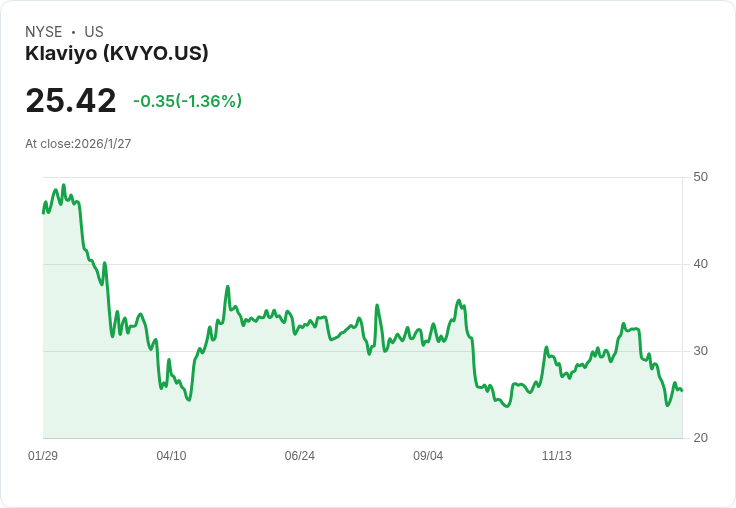The width and height of the screenshot is (736, 508).
Task: Click the 01/29 date axis label
Action: coord(43,456)
